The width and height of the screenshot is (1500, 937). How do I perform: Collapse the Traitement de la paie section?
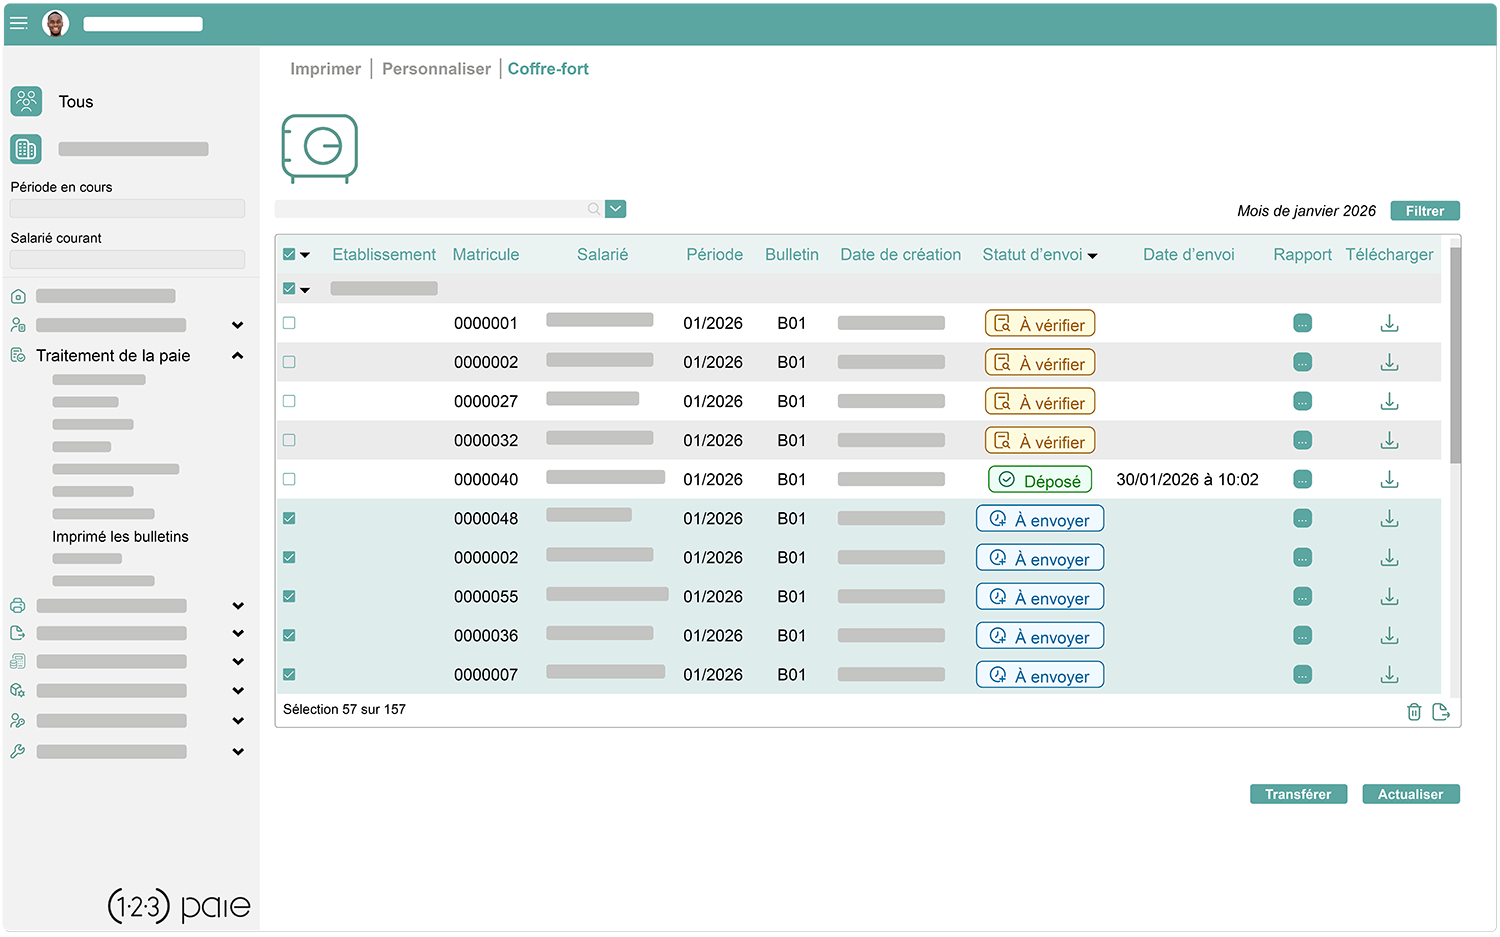tap(238, 355)
